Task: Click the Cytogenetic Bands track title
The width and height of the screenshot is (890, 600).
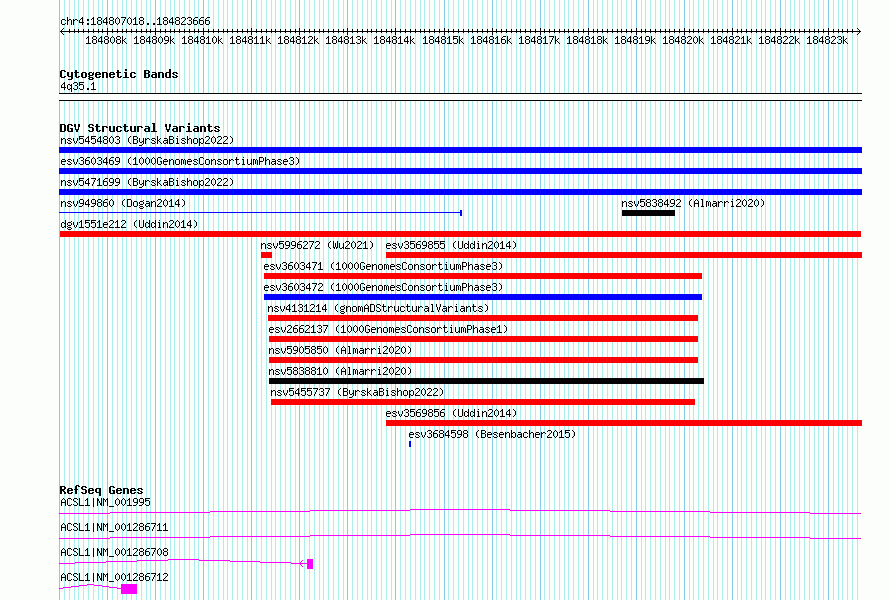Action: pos(119,74)
